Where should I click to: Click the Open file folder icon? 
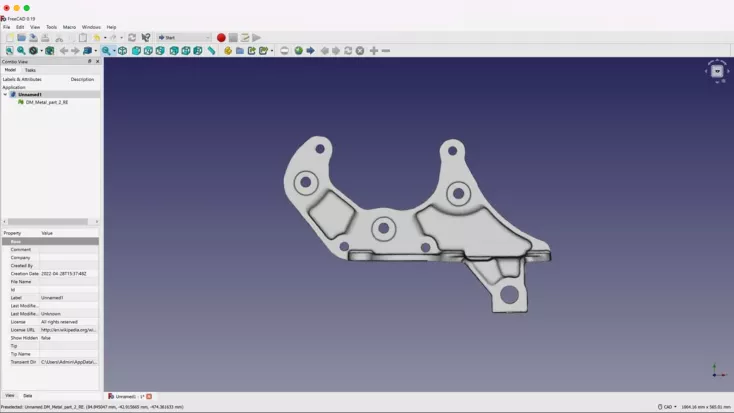tap(21, 38)
